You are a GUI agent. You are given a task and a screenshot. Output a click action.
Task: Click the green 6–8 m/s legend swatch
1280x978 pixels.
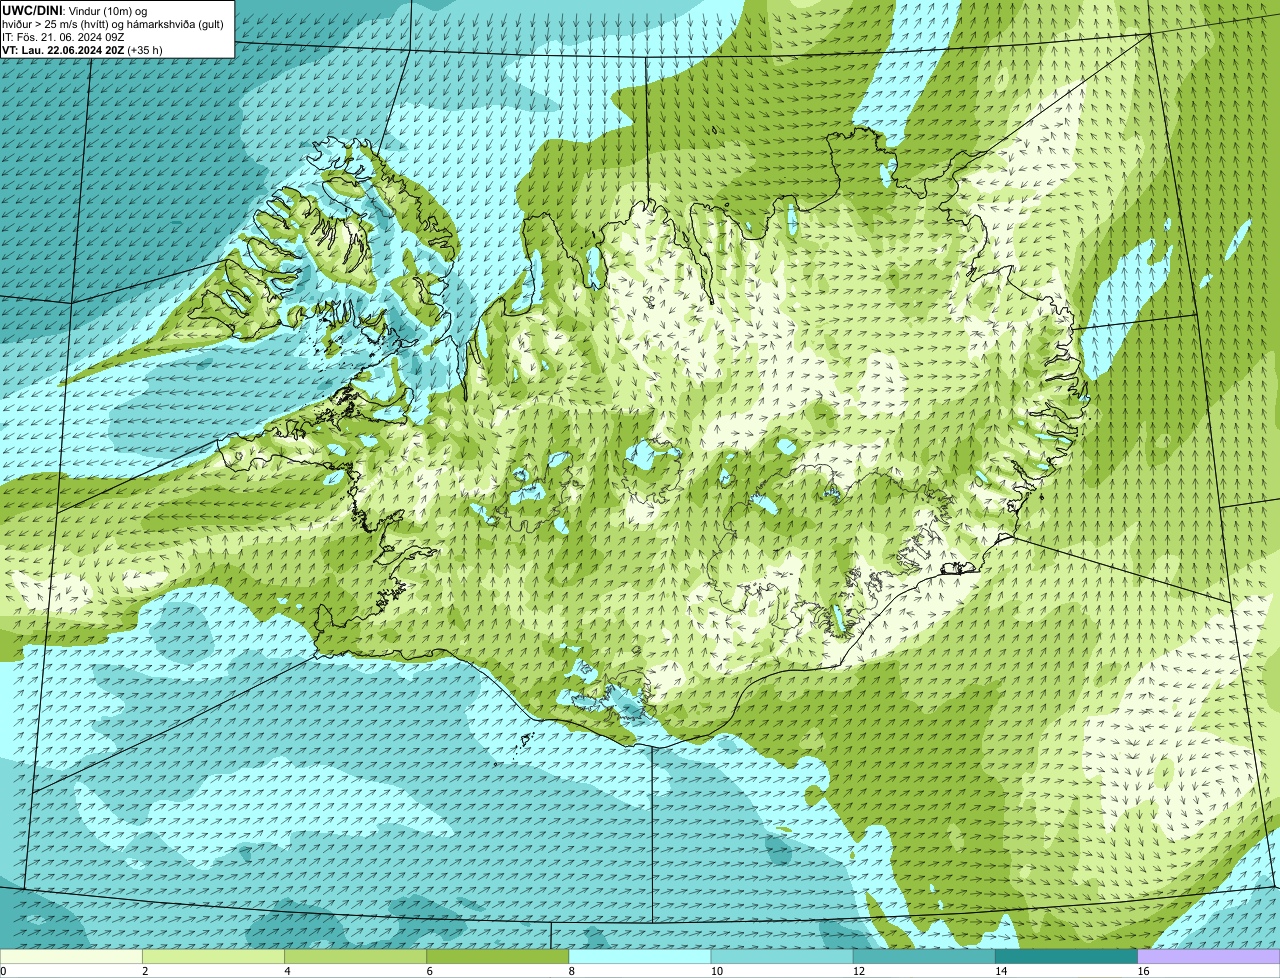pyautogui.click(x=498, y=957)
